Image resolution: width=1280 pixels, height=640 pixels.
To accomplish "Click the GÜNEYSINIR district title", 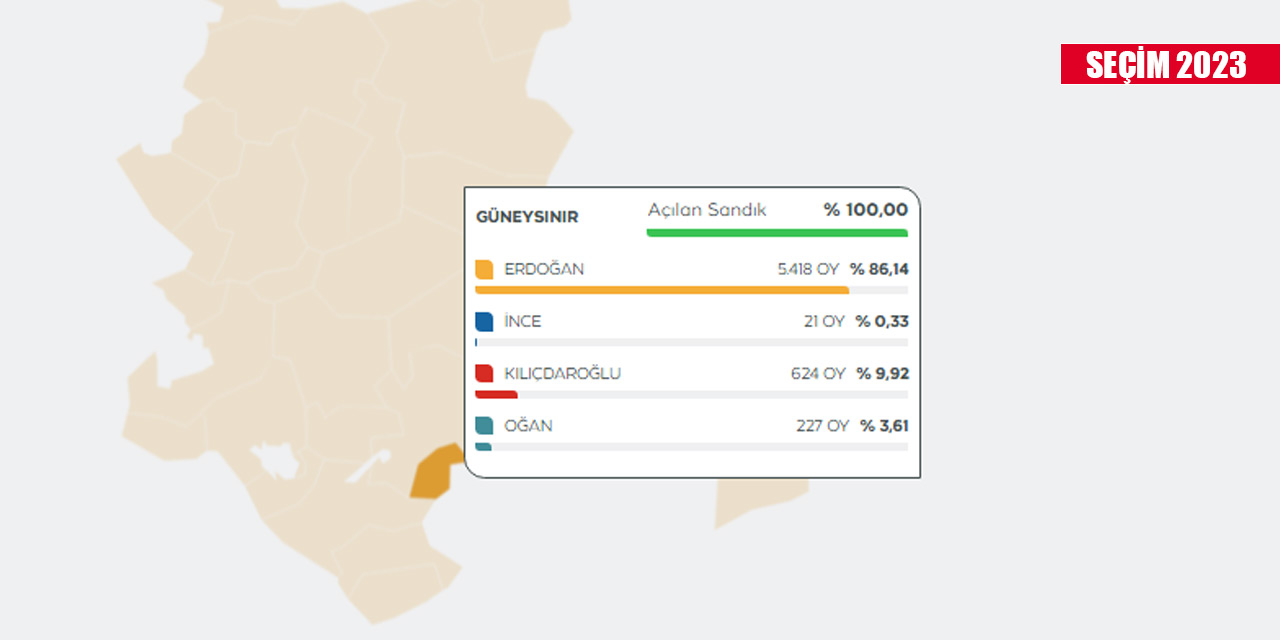I will click(x=527, y=217).
